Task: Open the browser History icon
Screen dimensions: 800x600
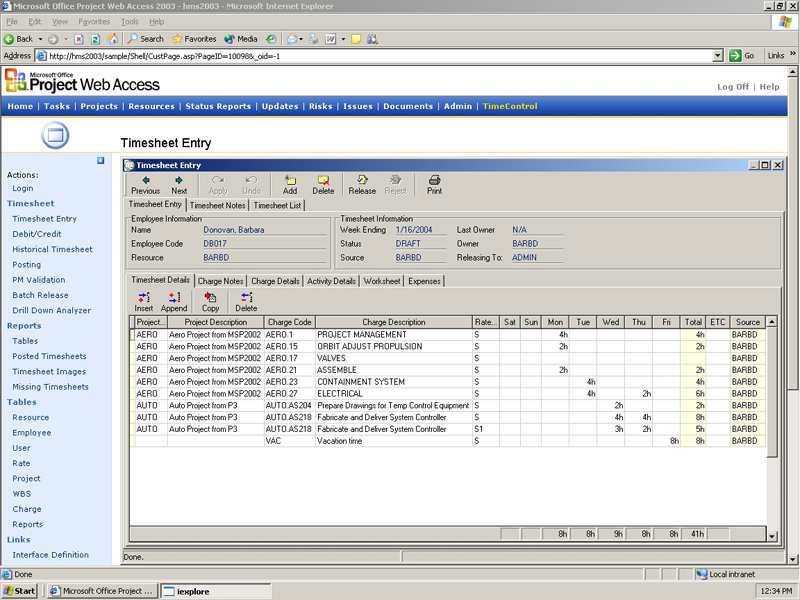Action: [x=271, y=39]
